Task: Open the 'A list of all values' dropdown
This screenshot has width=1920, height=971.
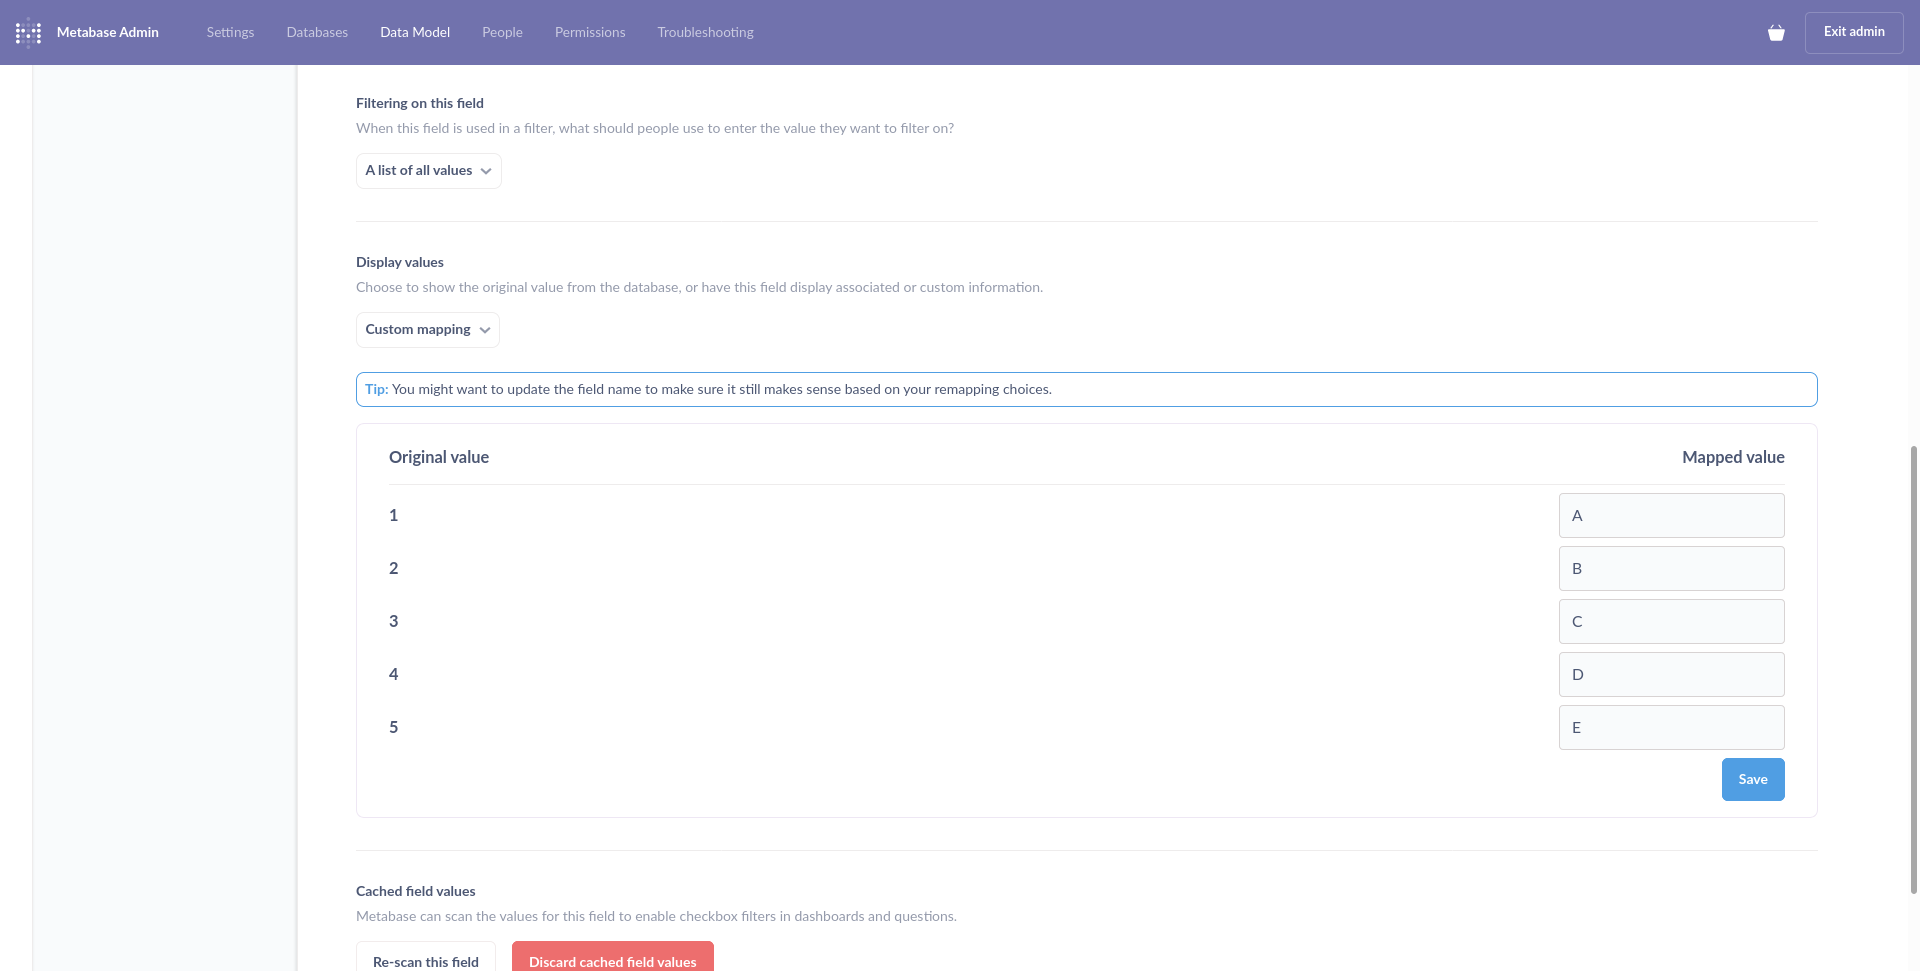Action: click(427, 170)
